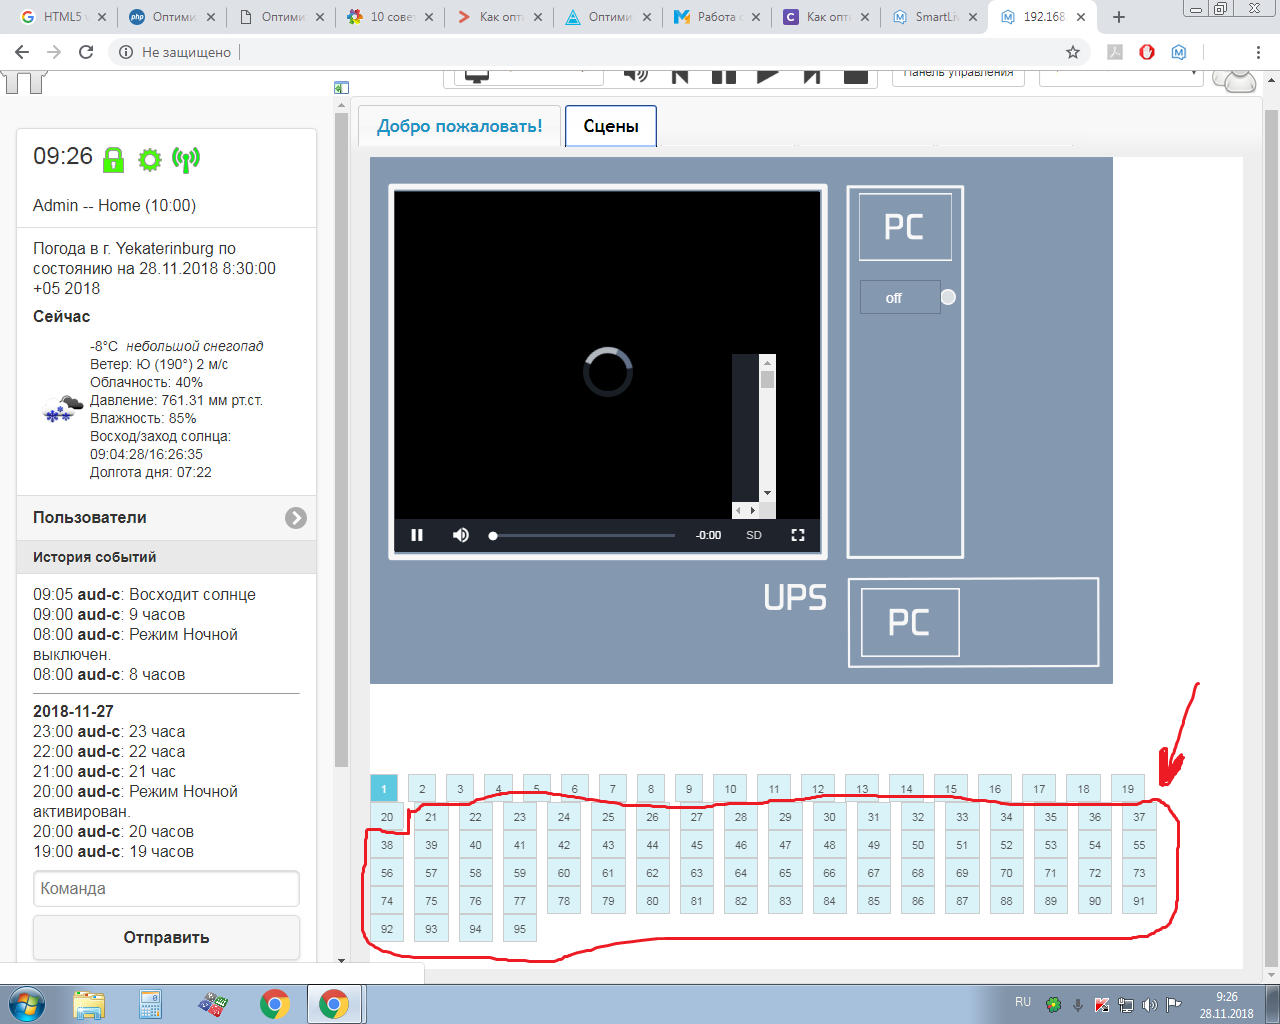Switch to Добро пожаловать! tab
This screenshot has width=1280, height=1024.
point(460,126)
